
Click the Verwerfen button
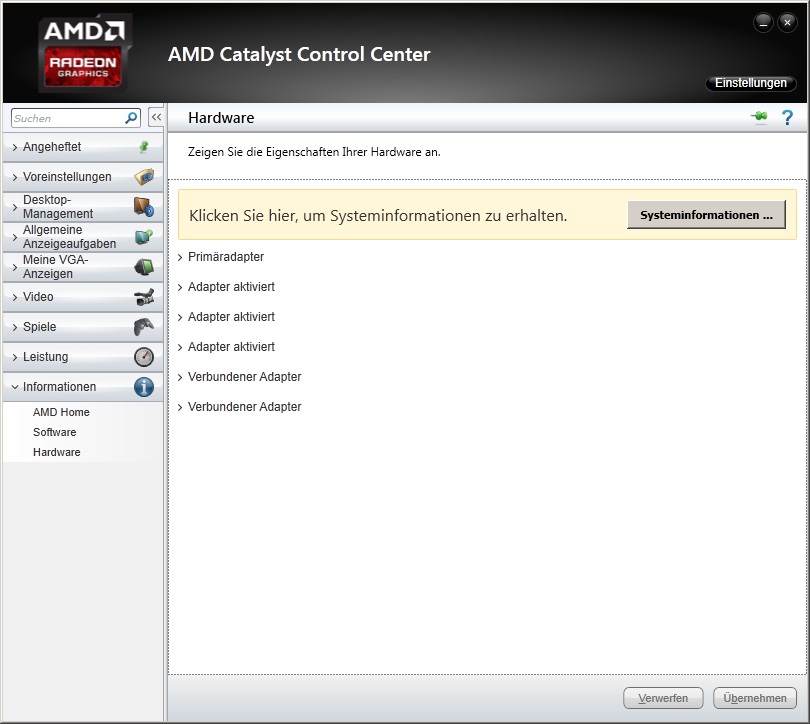(x=663, y=698)
